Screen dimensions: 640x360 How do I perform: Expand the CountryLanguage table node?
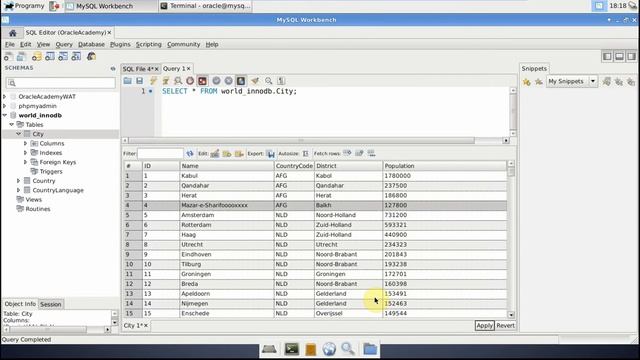[18, 190]
